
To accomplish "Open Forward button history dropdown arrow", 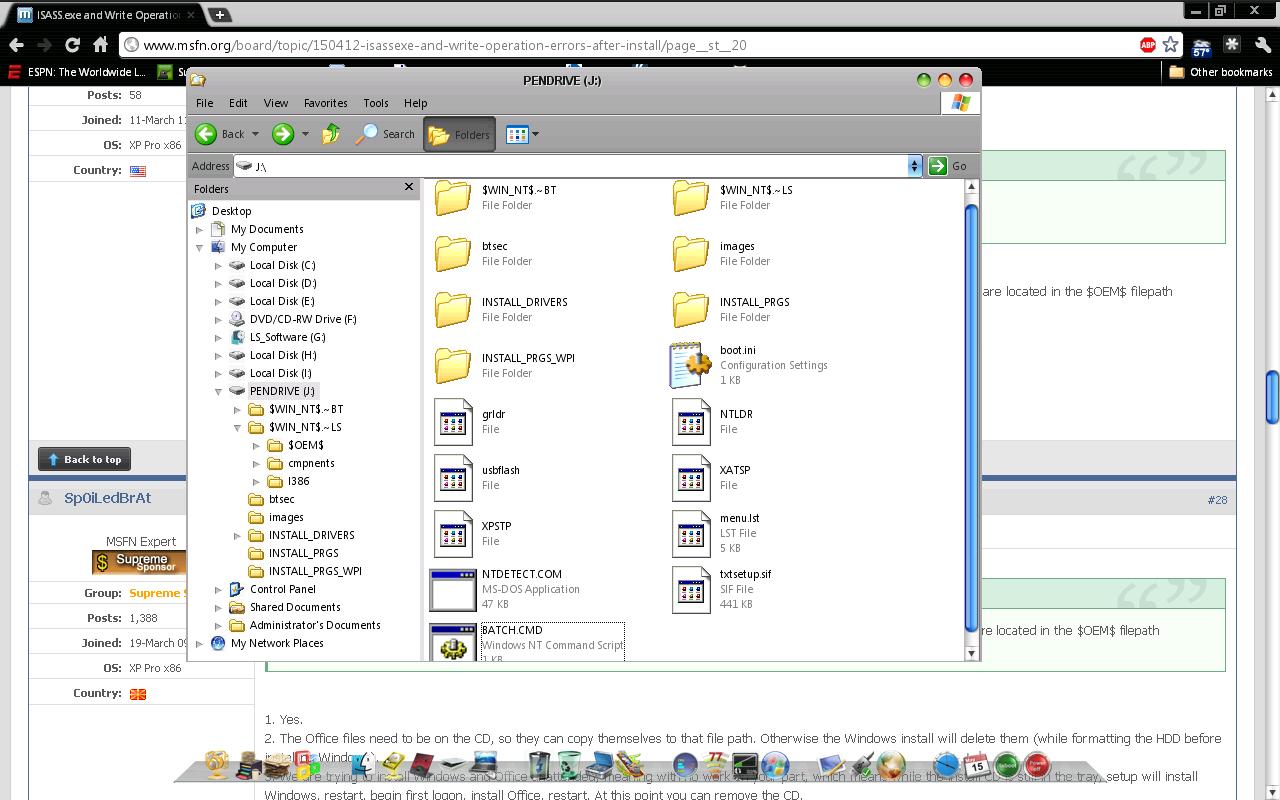I will pos(305,134).
